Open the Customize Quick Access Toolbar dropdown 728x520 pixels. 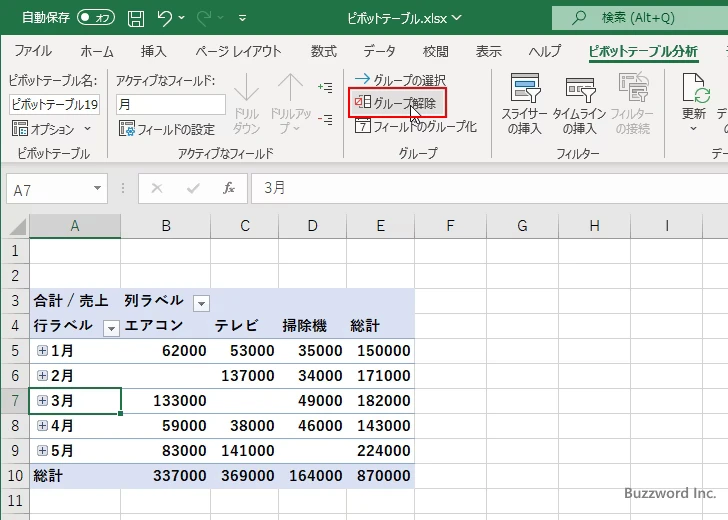242,18
